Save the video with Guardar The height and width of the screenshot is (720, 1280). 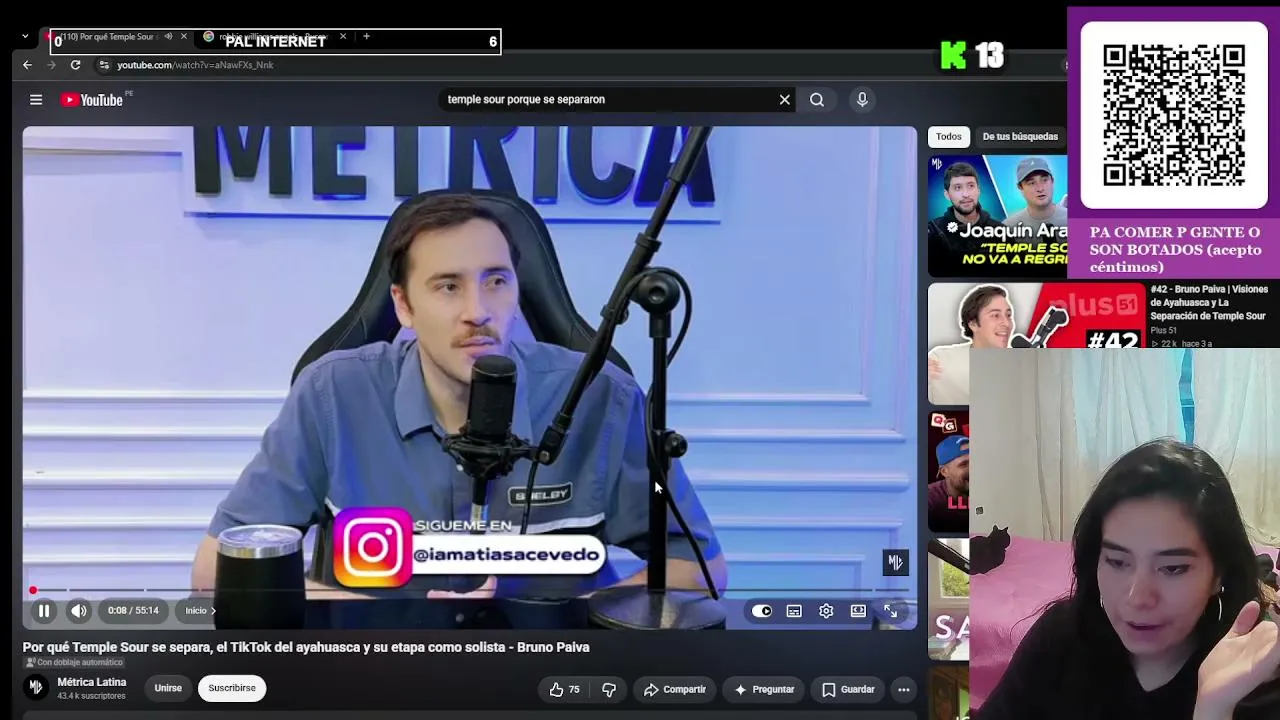[x=849, y=689]
